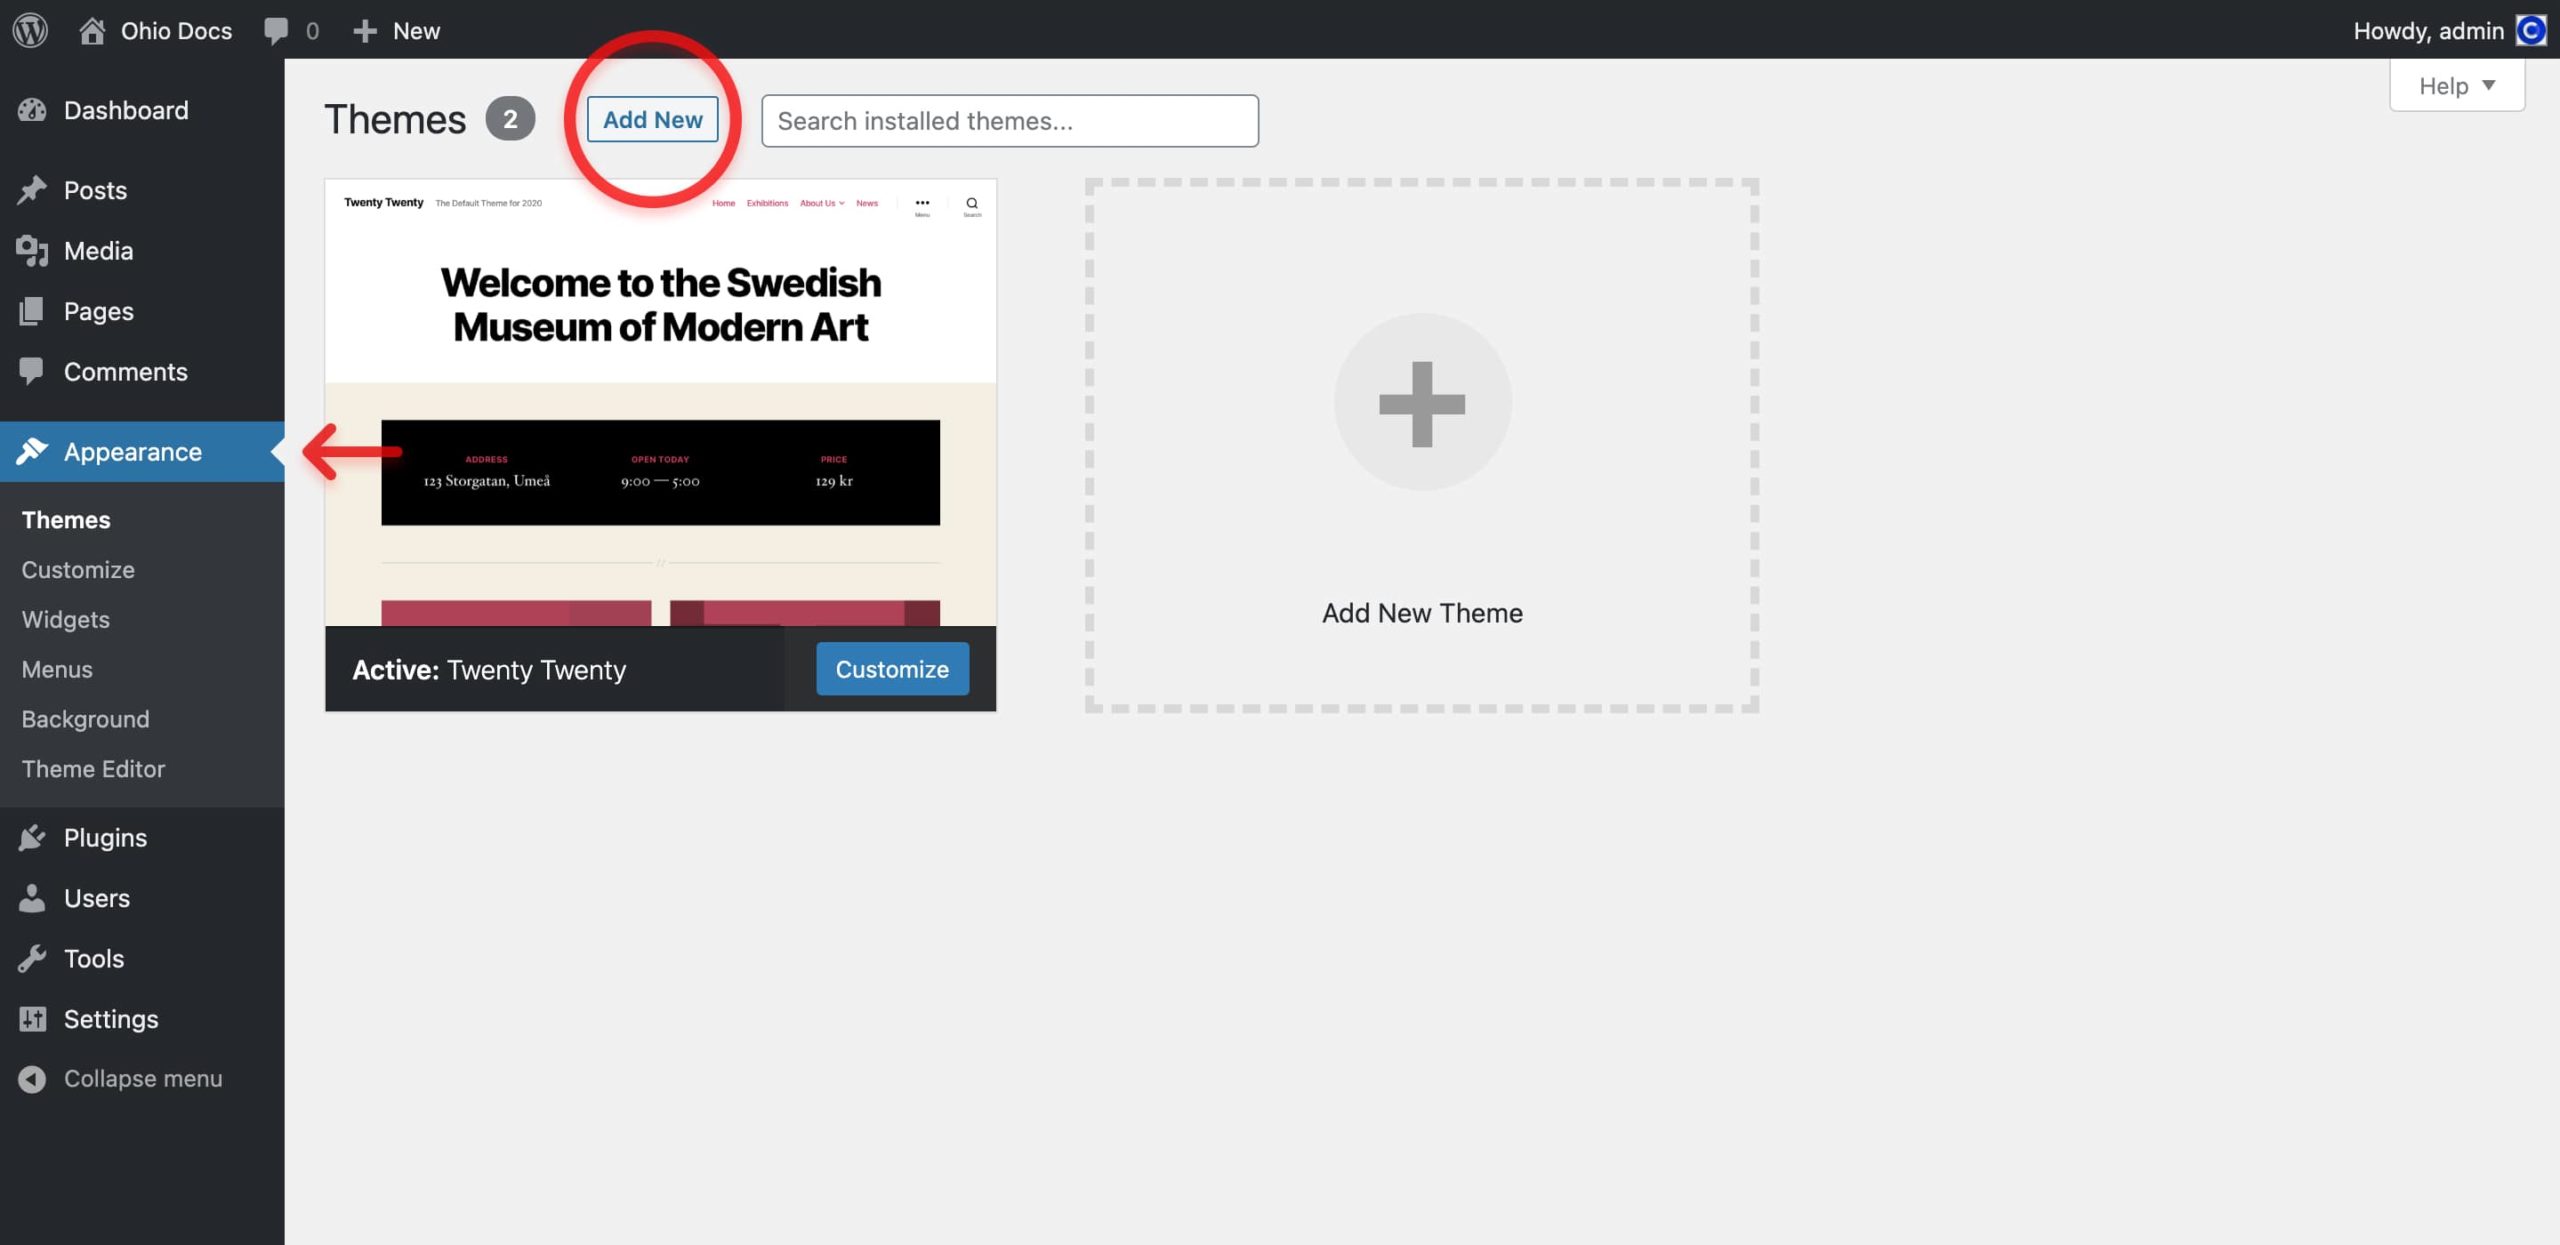Viewport: 2560px width, 1245px height.
Task: Click the Search installed themes field
Action: tap(1010, 121)
